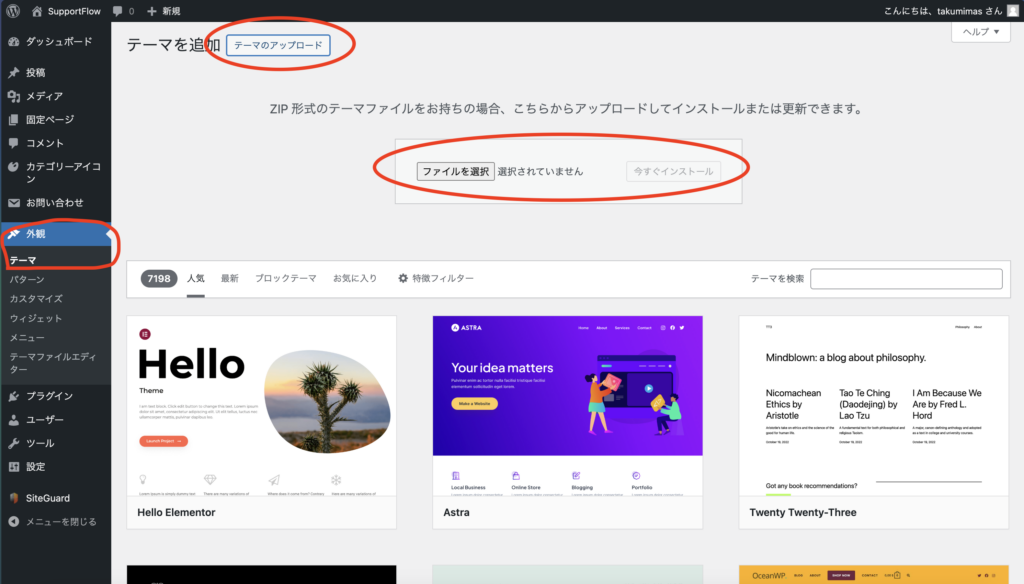Click the メディア media icon in sidebar
This screenshot has height=584, width=1024.
pyautogui.click(x=13, y=96)
